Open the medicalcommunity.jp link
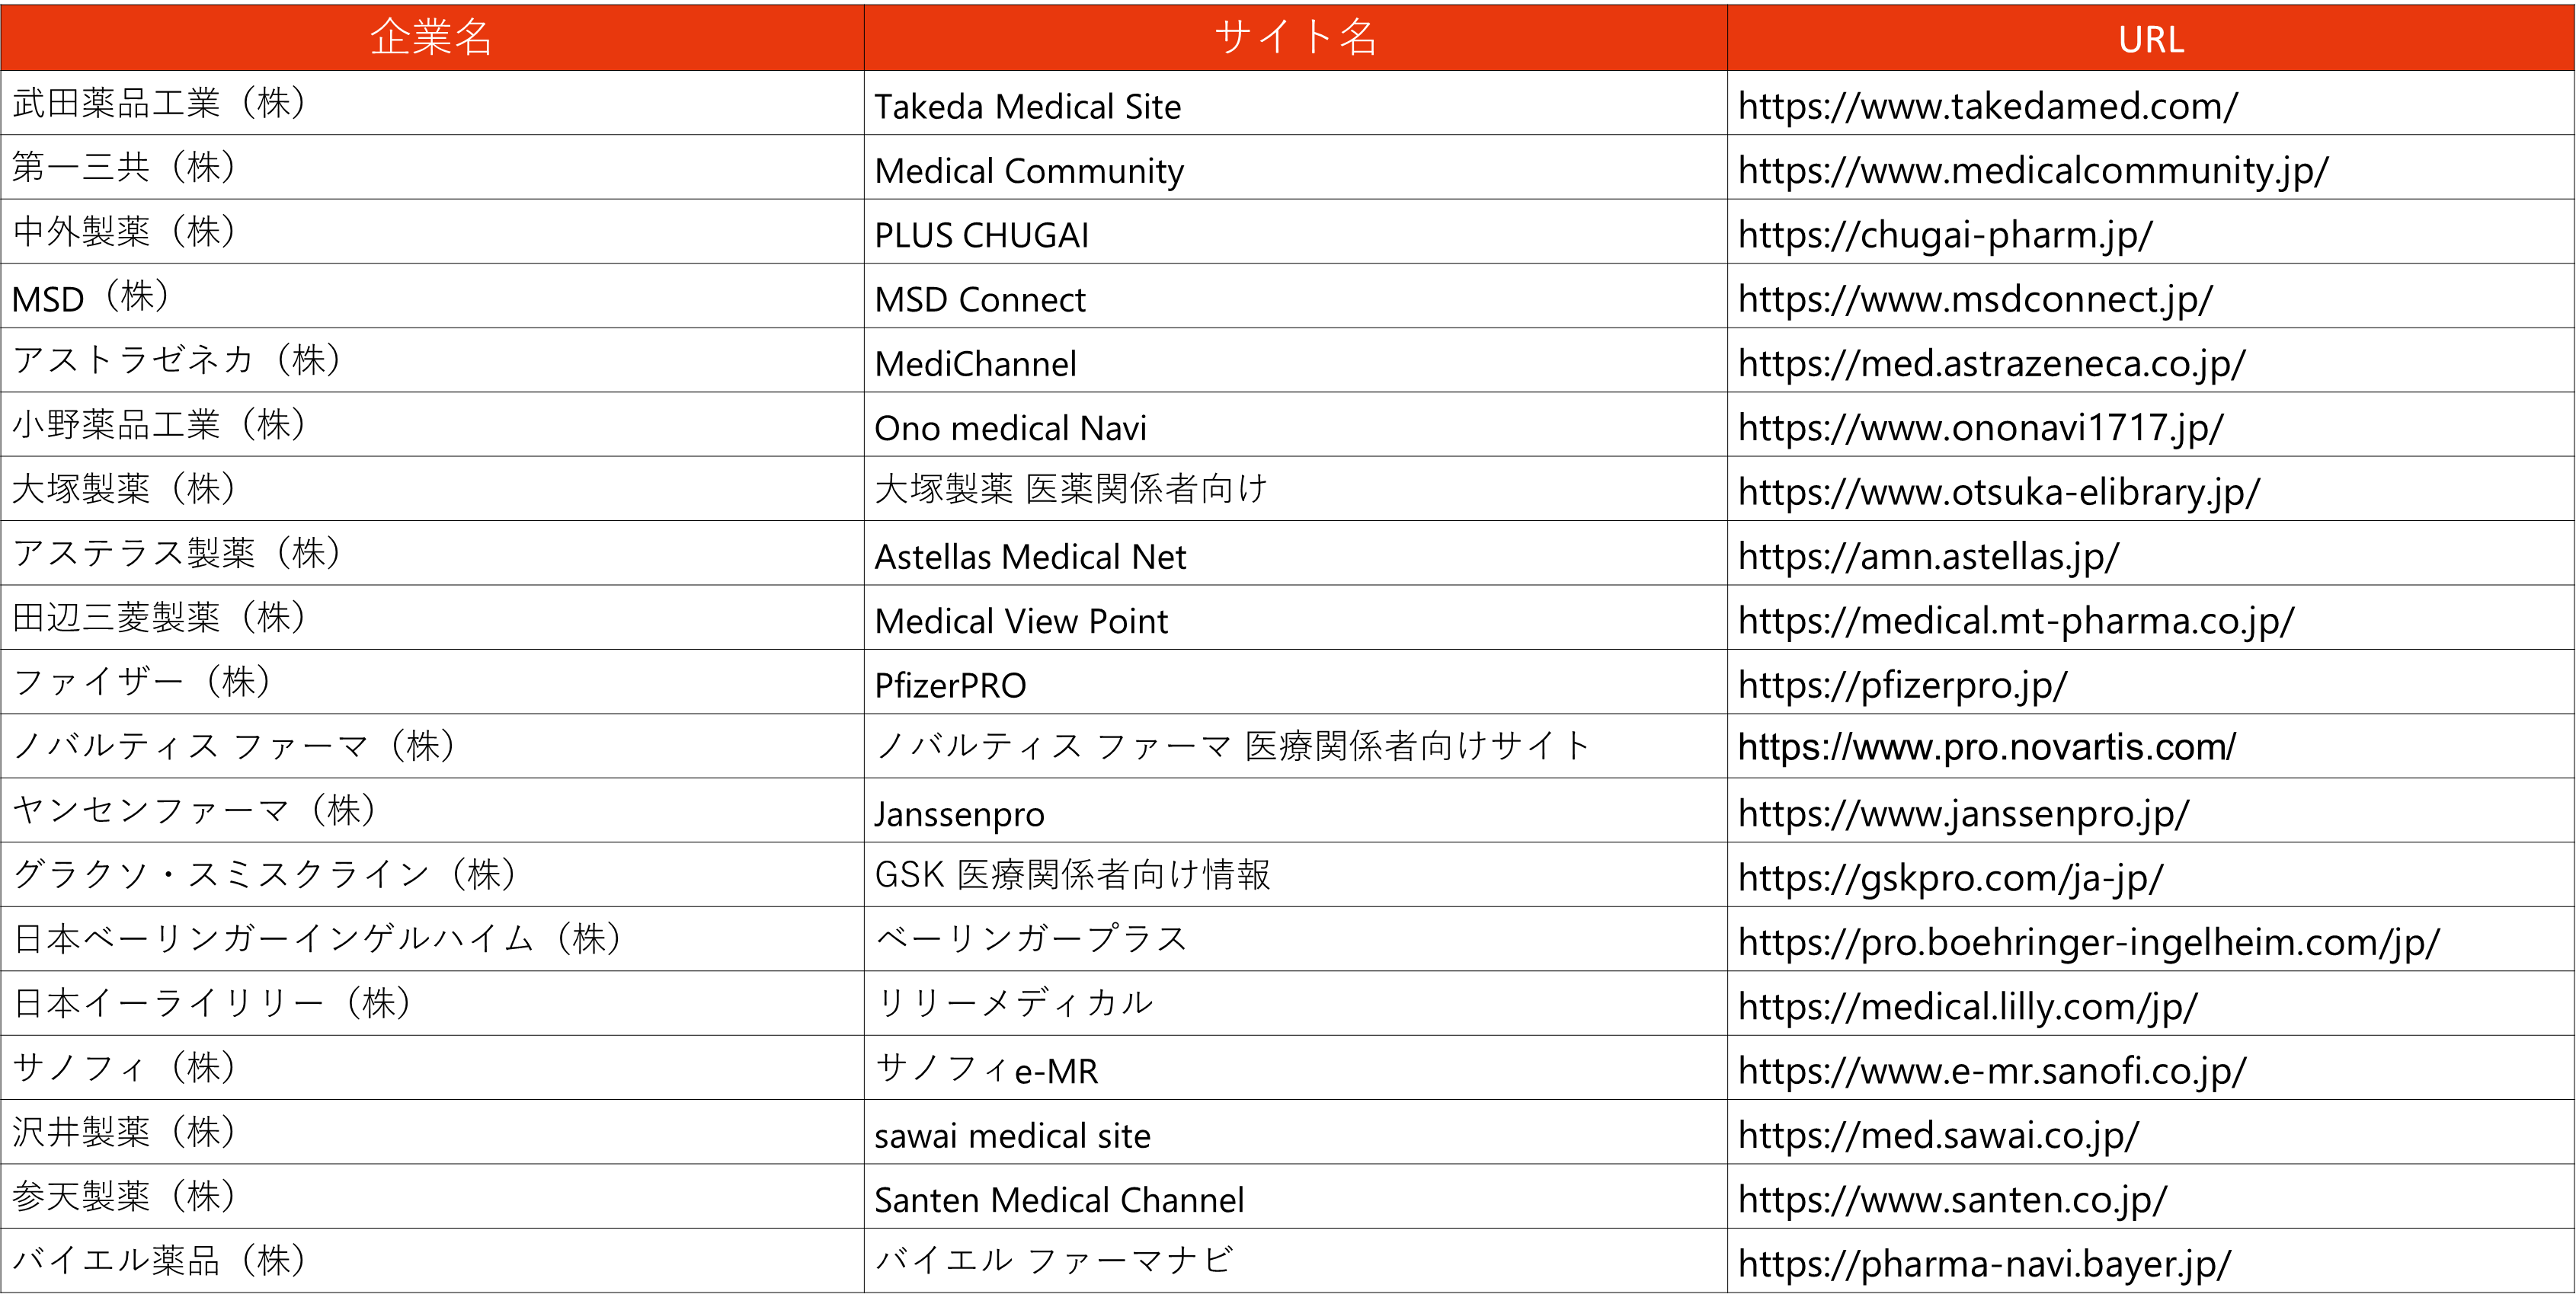 point(2032,171)
